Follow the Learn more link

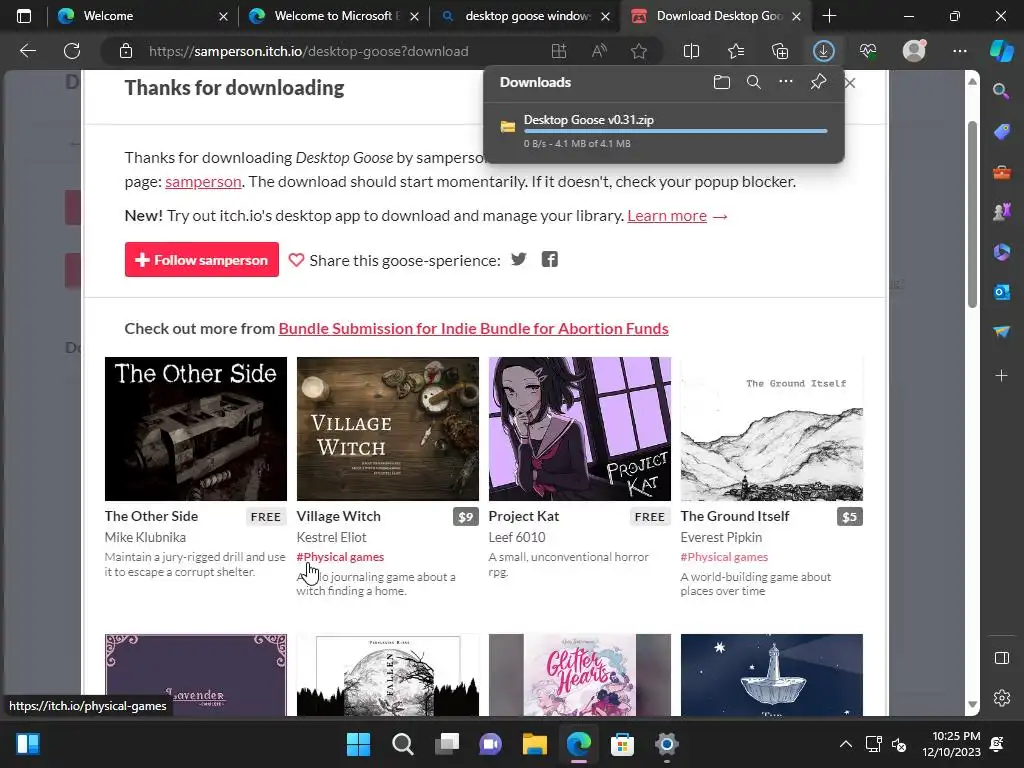tap(667, 216)
